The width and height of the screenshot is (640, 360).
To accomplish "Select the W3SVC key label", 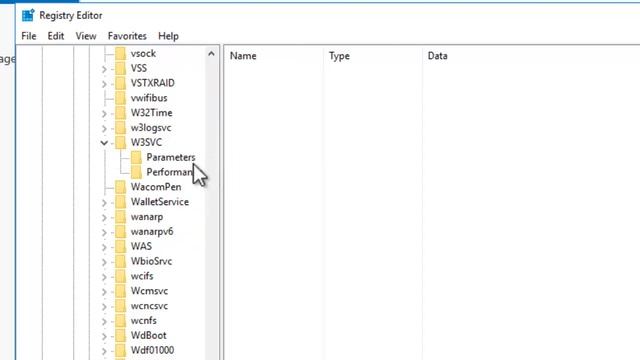I will (x=146, y=142).
